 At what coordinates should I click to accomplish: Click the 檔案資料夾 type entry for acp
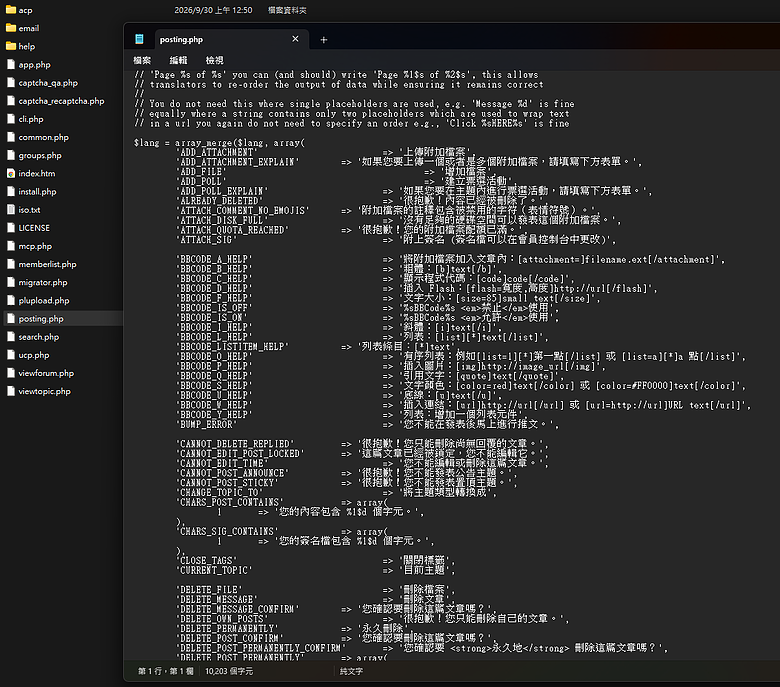pyautogui.click(x=287, y=10)
